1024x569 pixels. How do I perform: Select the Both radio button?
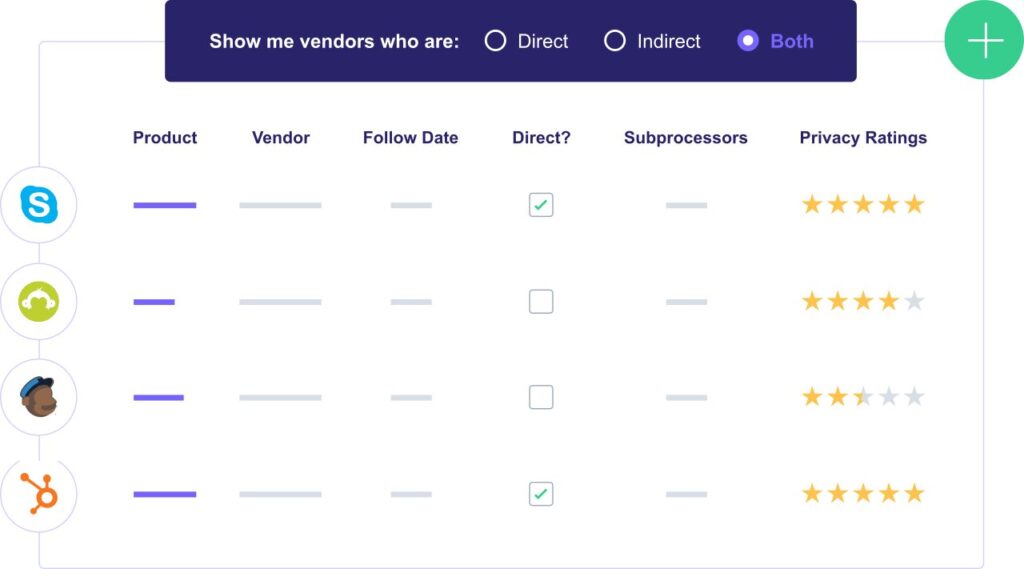click(747, 41)
